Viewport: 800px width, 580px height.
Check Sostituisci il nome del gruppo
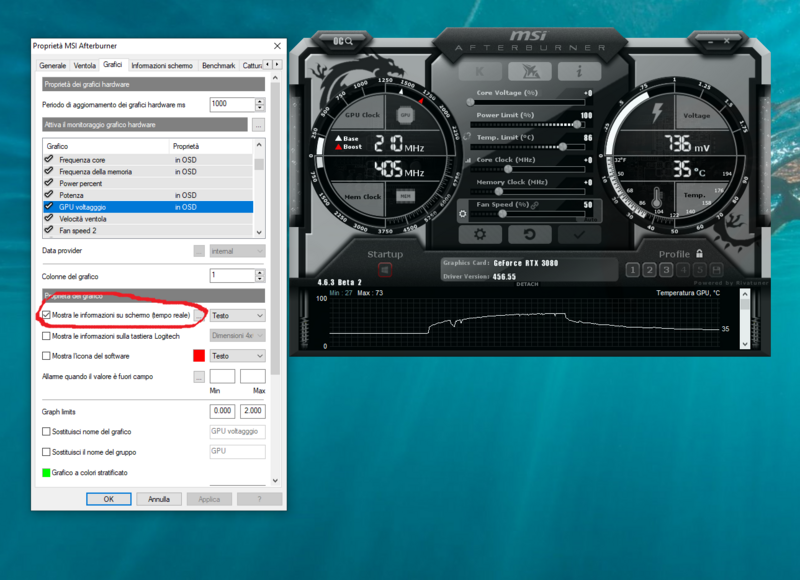tap(46, 452)
